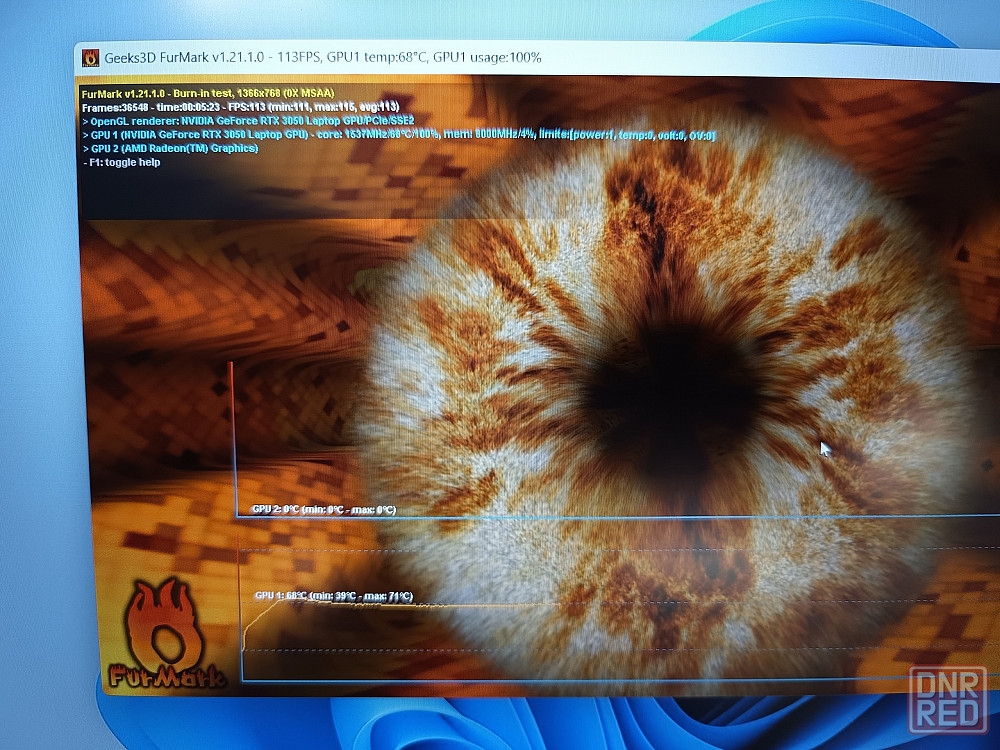This screenshot has width=1000, height=750.
Task: Click the blue baseline of the GPU 2 graph
Action: [x=600, y=517]
